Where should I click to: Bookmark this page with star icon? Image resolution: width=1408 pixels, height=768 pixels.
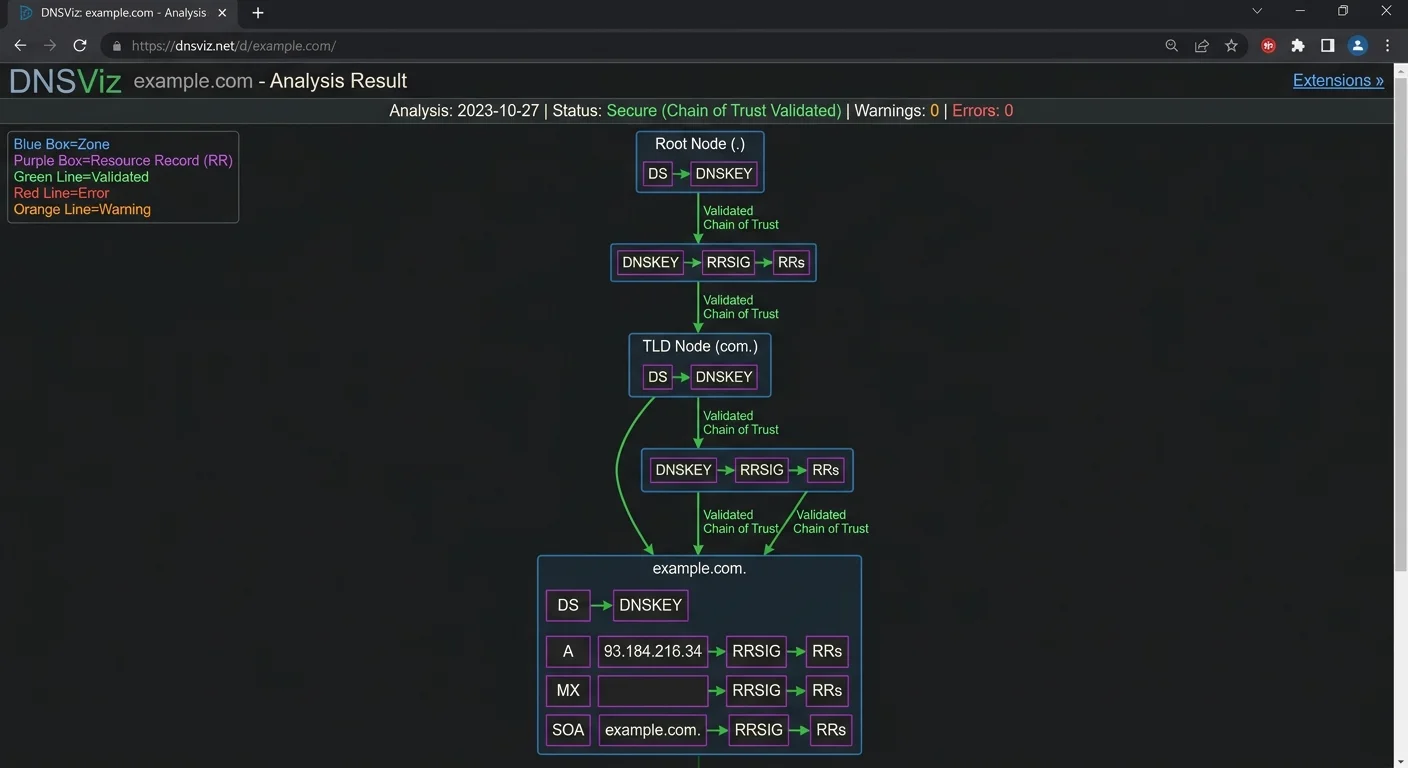click(1231, 46)
